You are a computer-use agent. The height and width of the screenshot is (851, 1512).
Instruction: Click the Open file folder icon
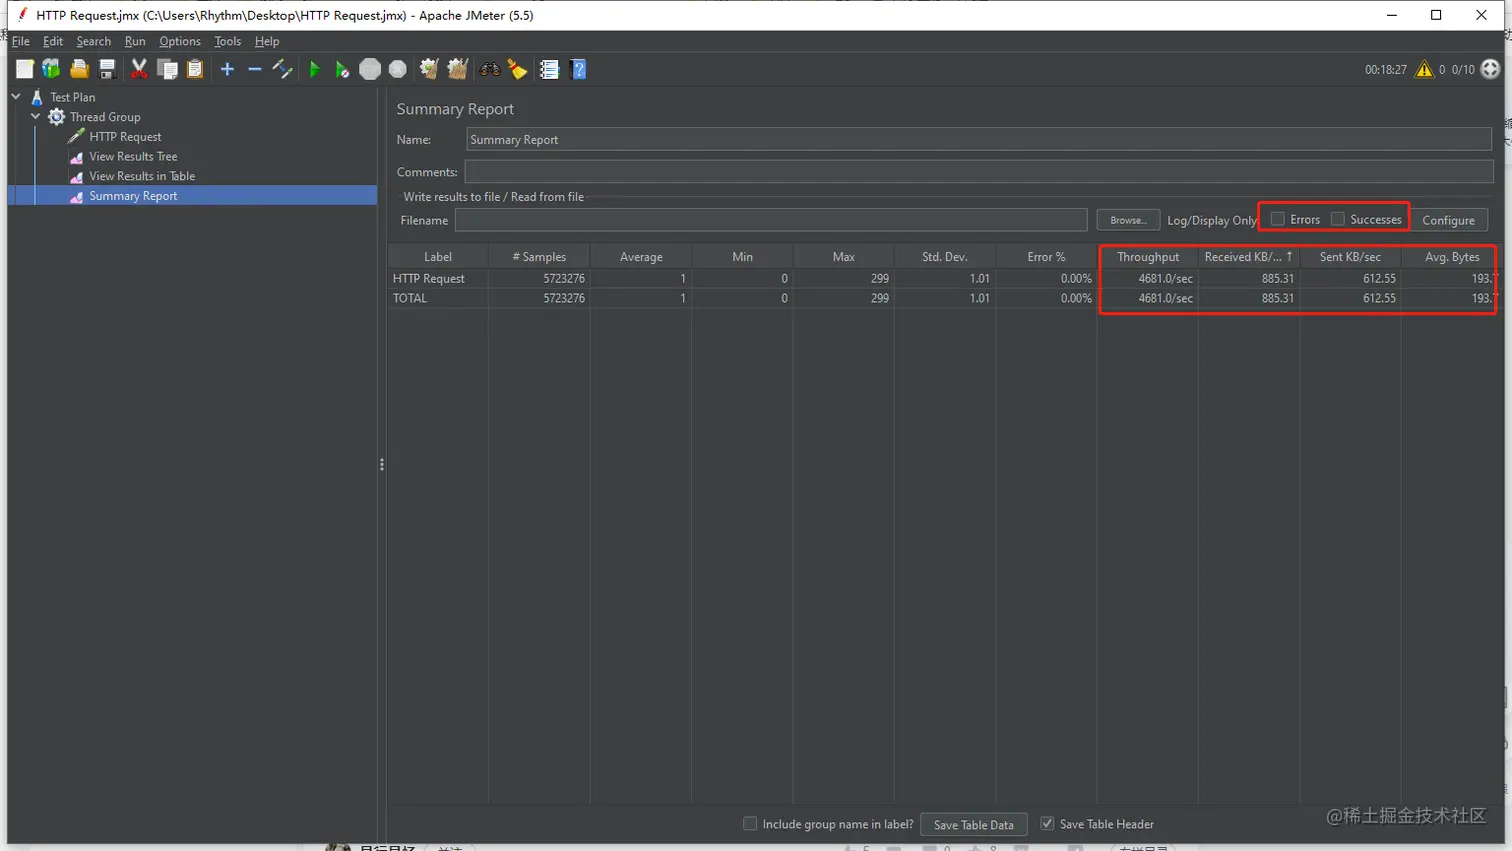pyautogui.click(x=79, y=69)
